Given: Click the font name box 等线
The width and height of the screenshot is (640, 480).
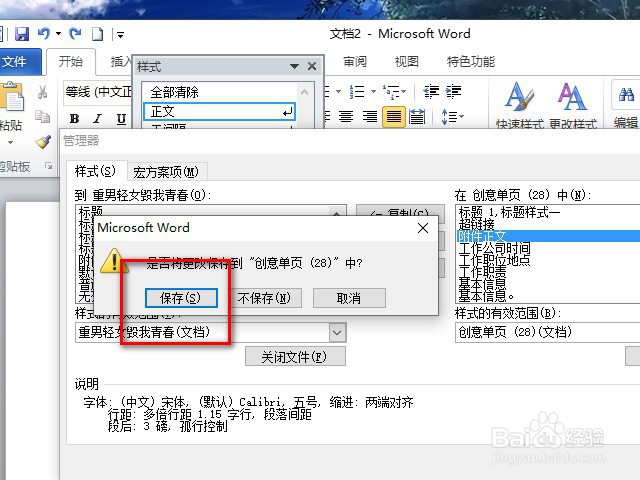Looking at the screenshot, I should 98,92.
